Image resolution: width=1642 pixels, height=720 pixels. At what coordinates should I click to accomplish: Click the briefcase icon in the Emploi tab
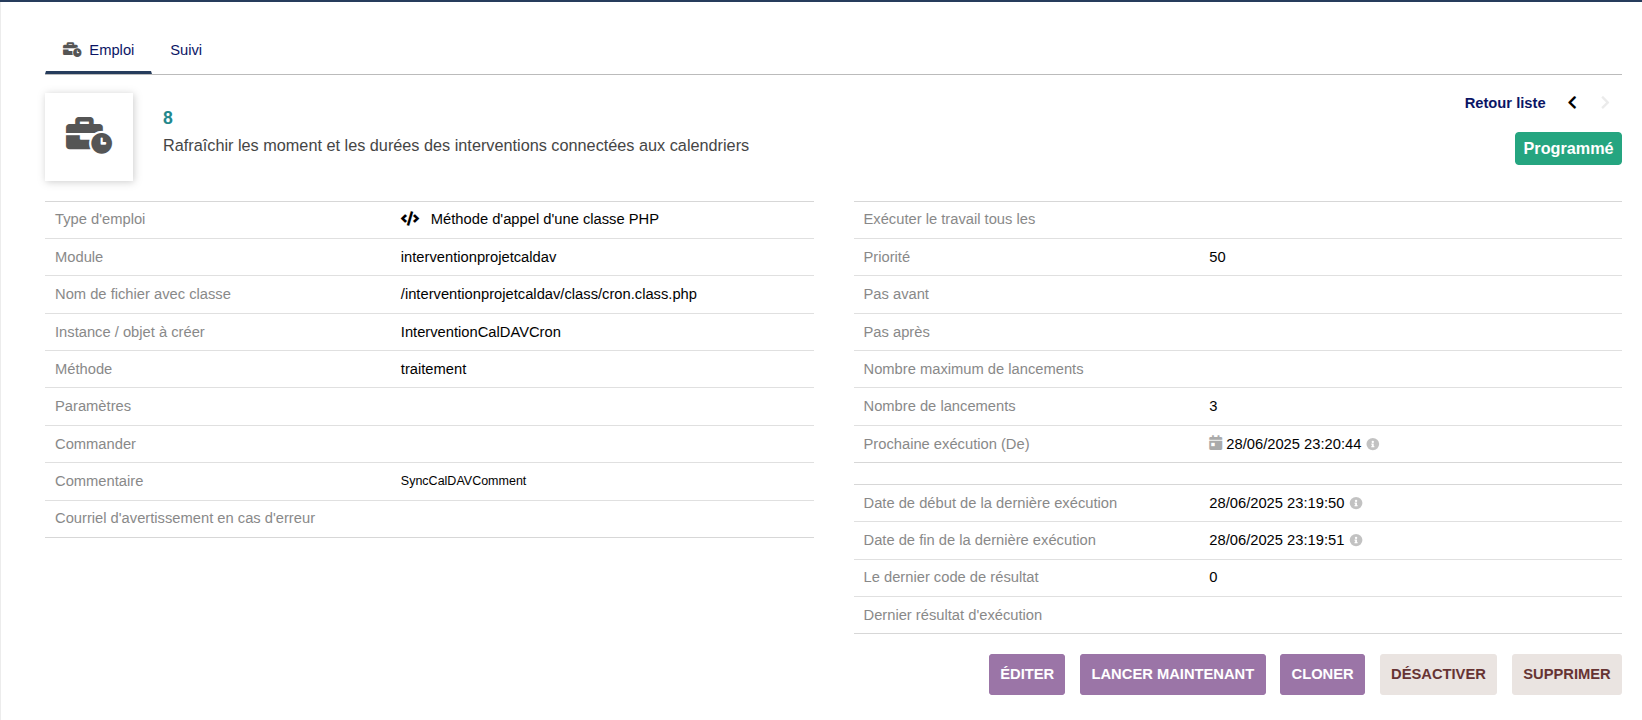tap(72, 50)
